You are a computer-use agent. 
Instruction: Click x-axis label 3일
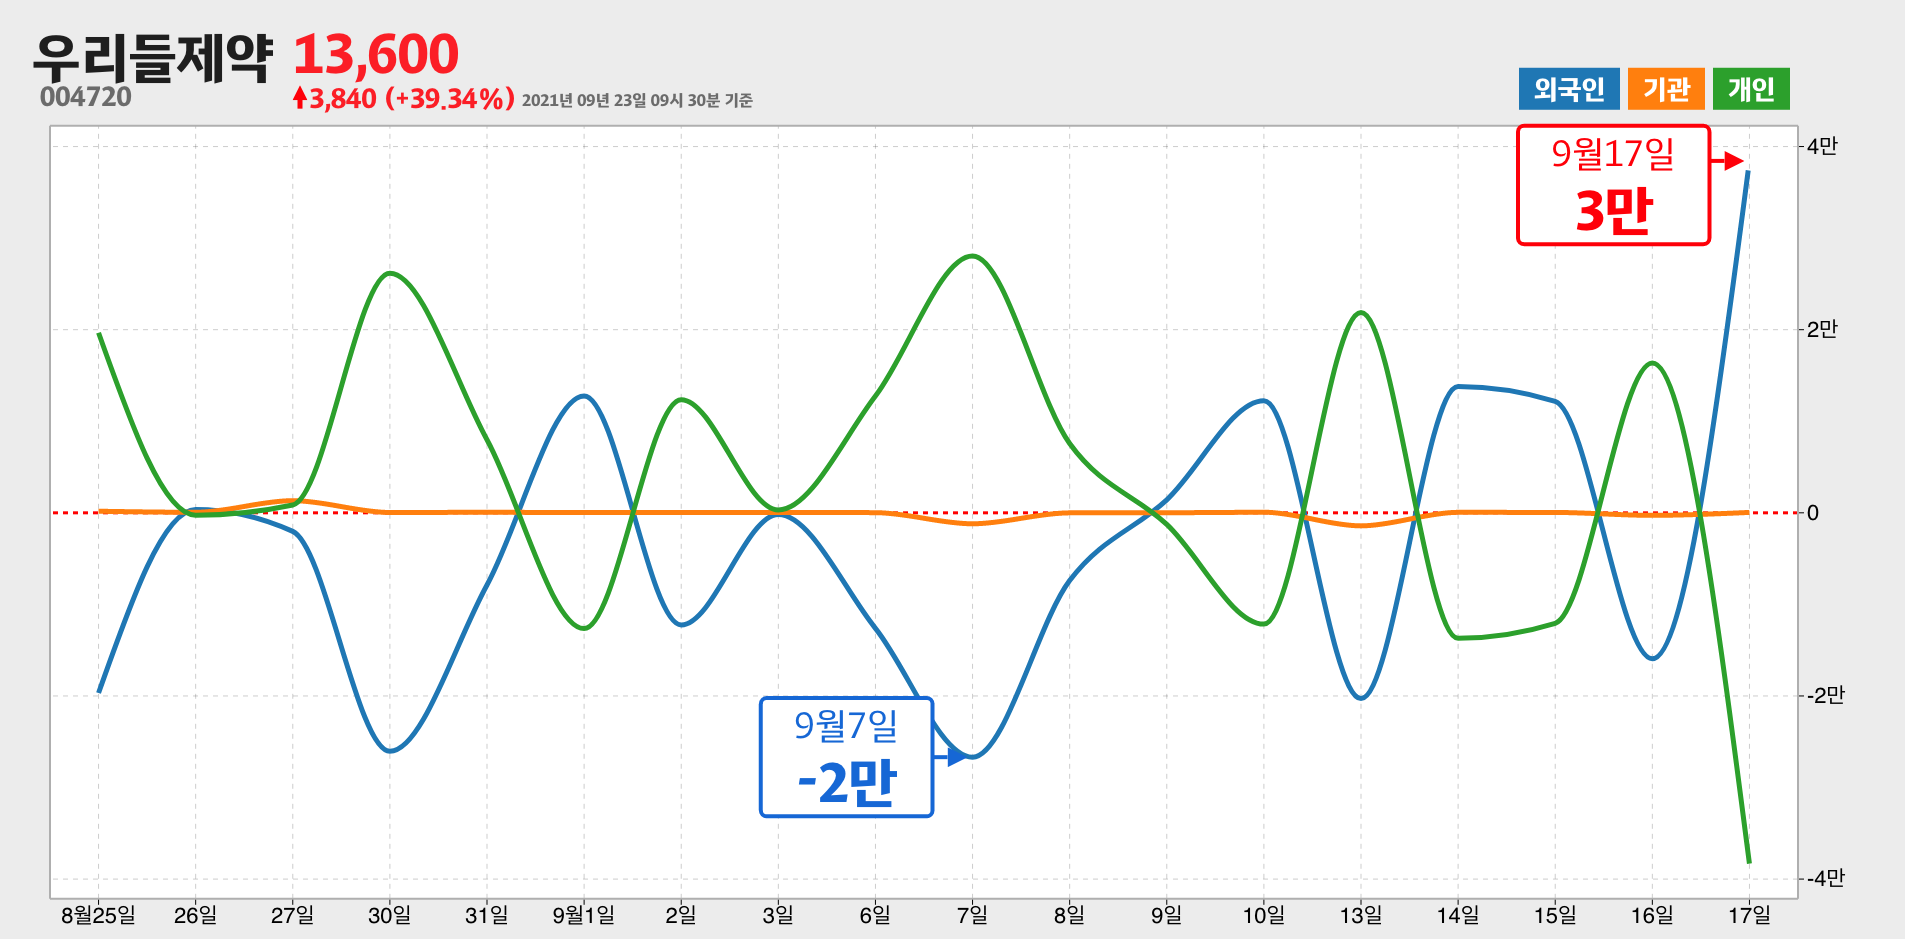pyautogui.click(x=778, y=915)
